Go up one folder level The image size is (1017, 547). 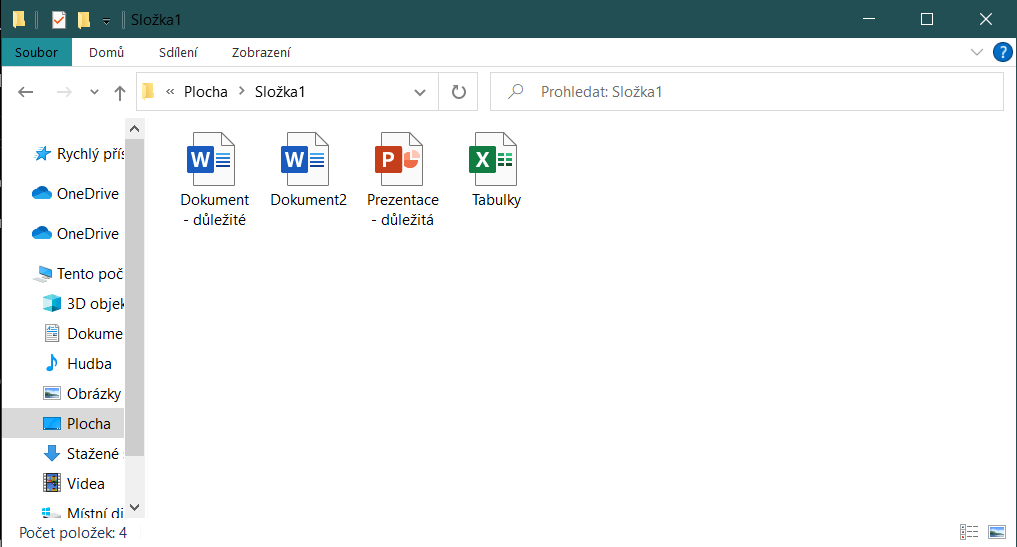tap(120, 92)
